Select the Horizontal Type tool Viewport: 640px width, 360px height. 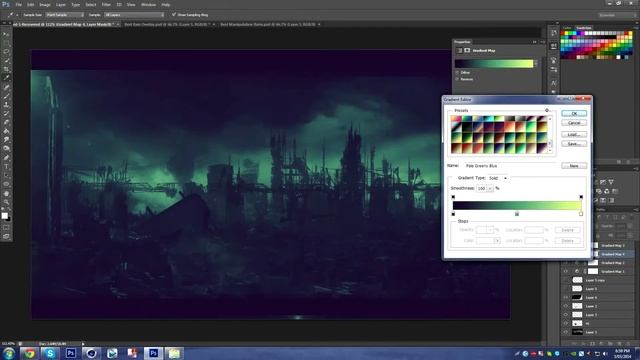(6, 166)
